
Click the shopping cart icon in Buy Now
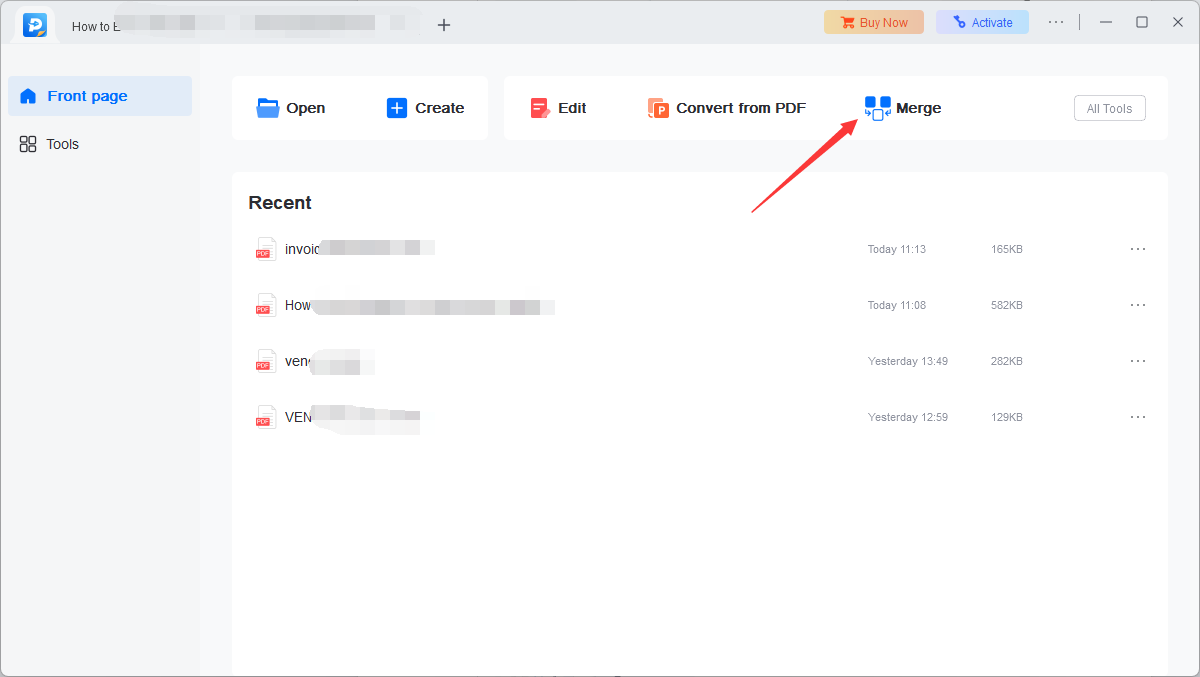click(x=848, y=22)
